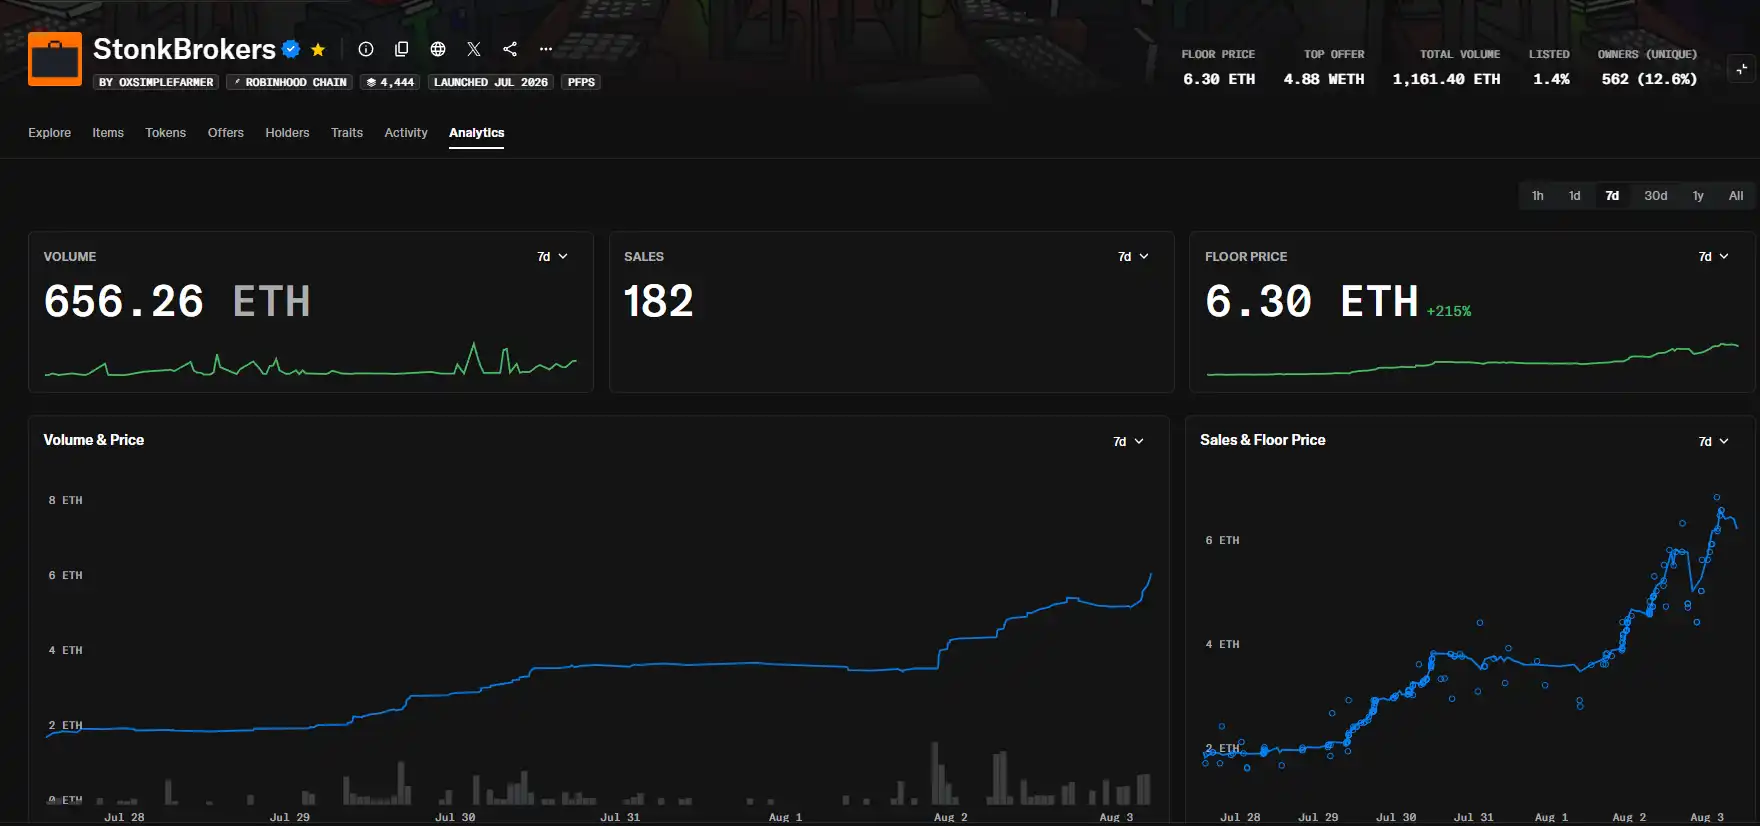The image size is (1760, 826).
Task: Click the StonkBrokers briefcase collection avatar
Action: point(55,59)
